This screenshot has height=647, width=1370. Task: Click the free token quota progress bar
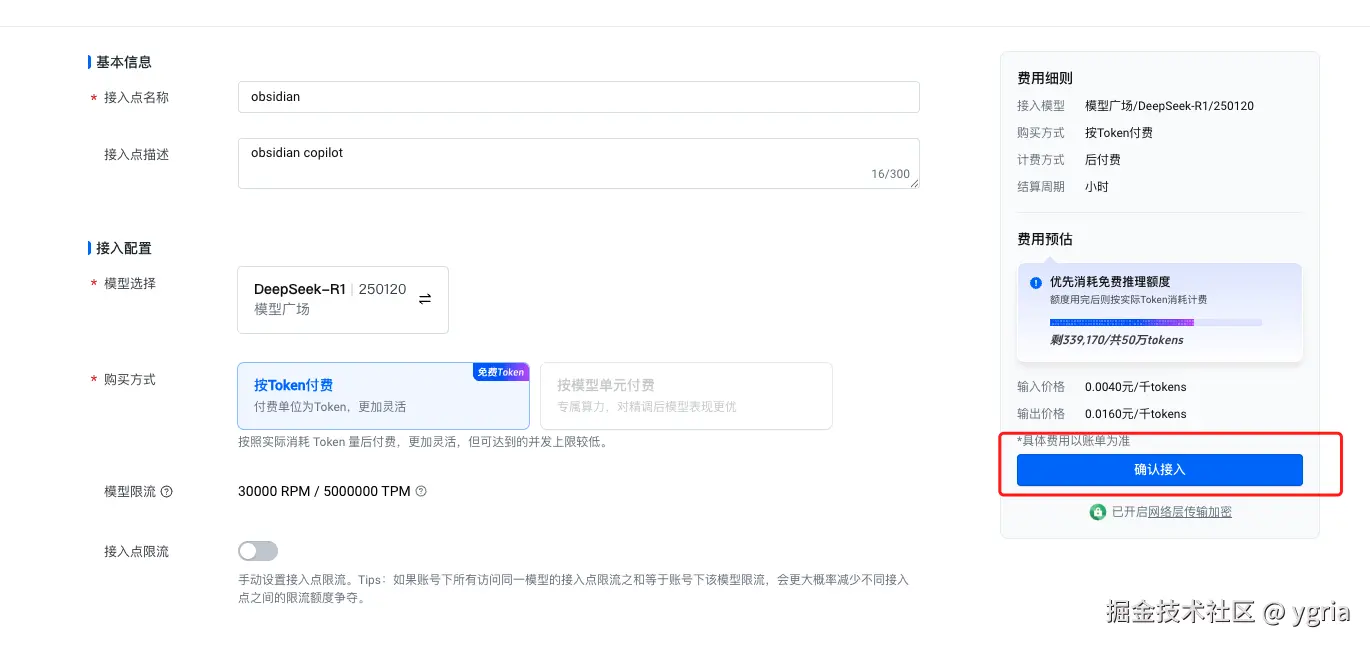(1156, 323)
